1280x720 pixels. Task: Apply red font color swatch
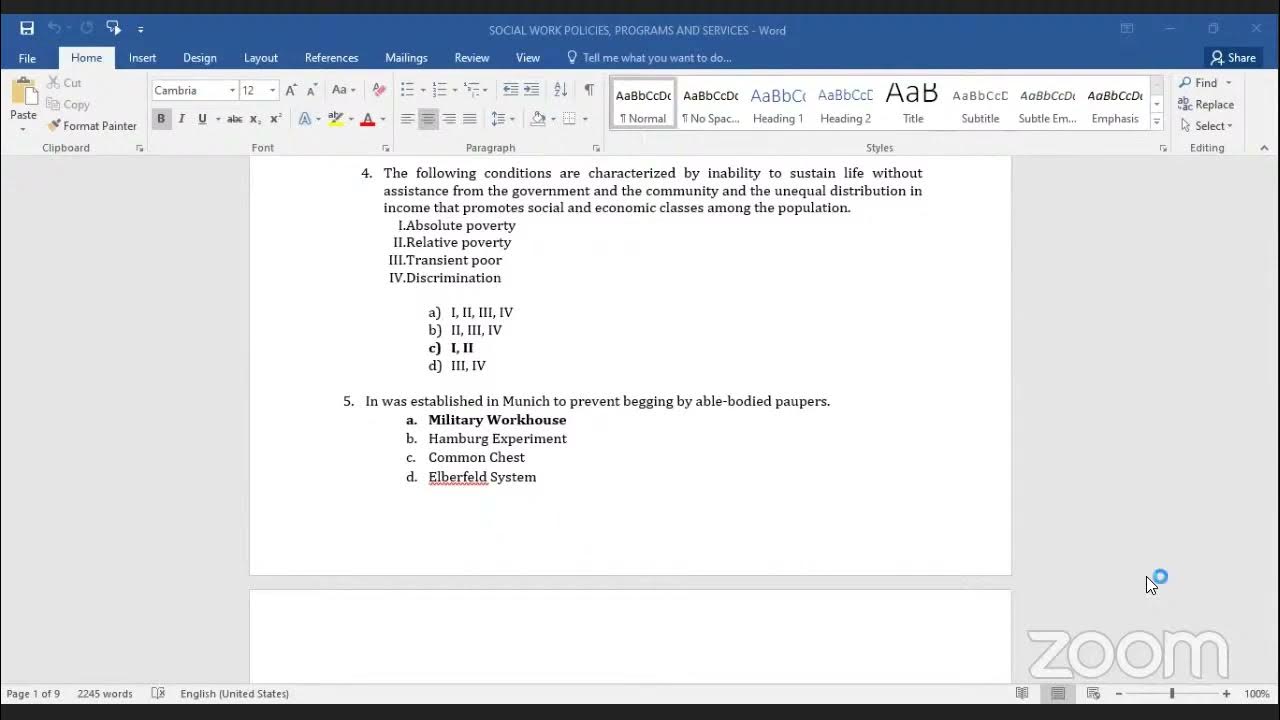(x=367, y=119)
